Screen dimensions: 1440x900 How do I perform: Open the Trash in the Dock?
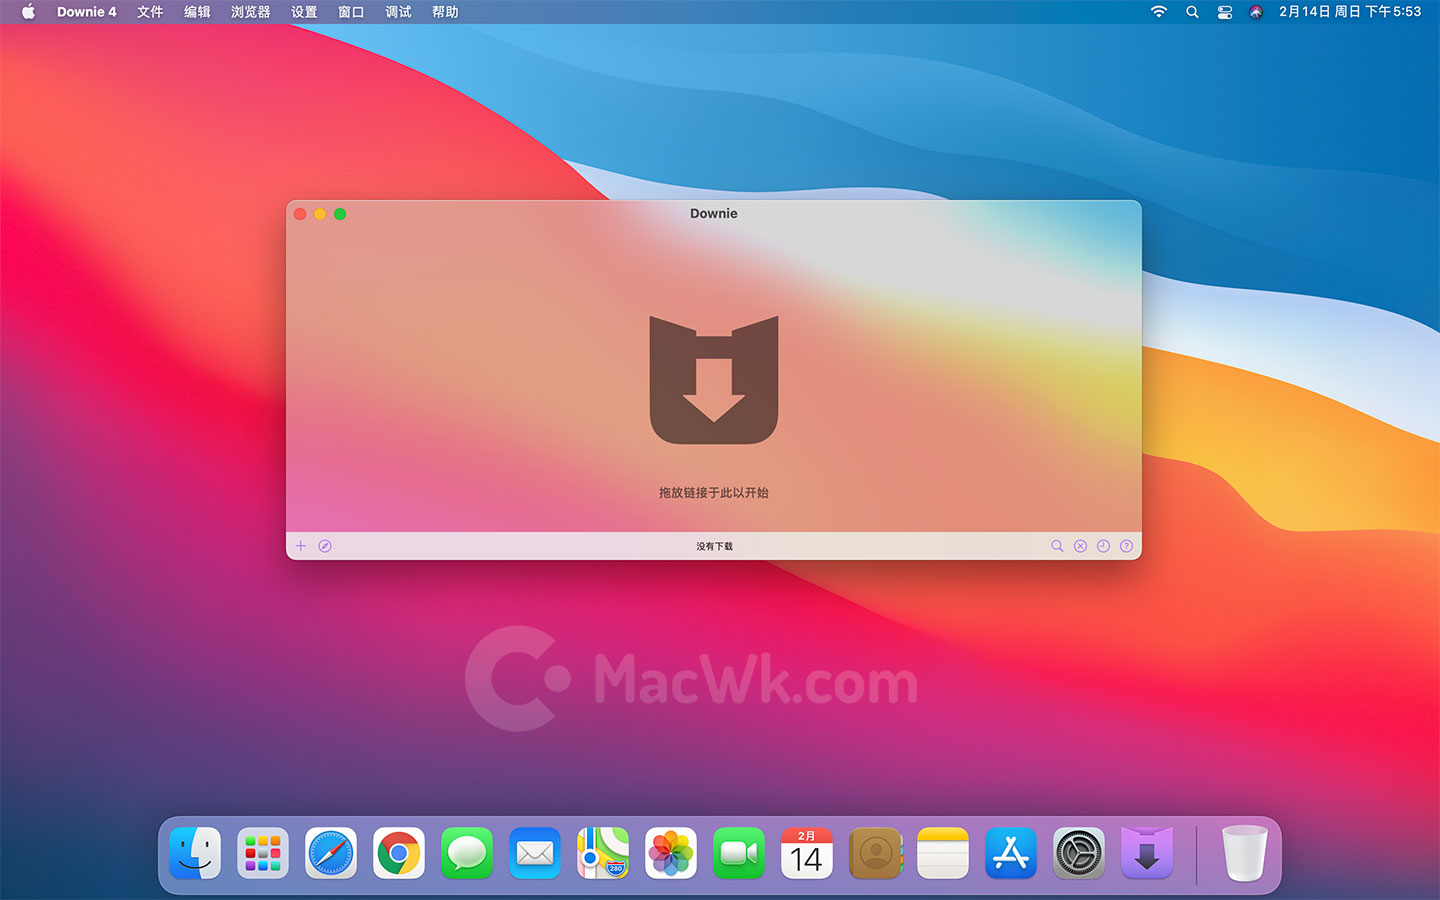(x=1245, y=854)
